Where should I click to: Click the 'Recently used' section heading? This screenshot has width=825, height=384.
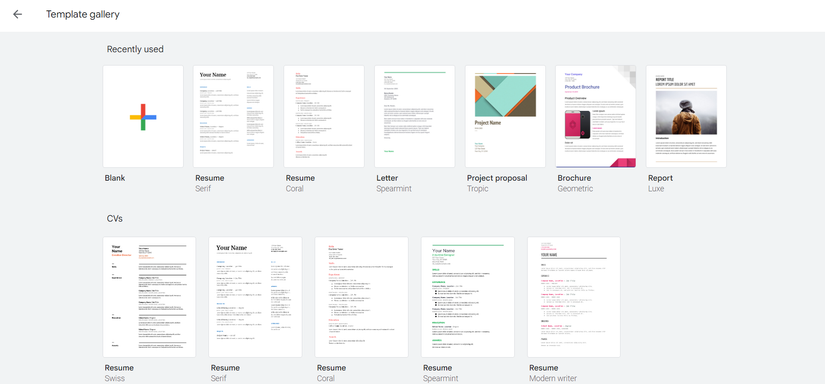pos(135,49)
